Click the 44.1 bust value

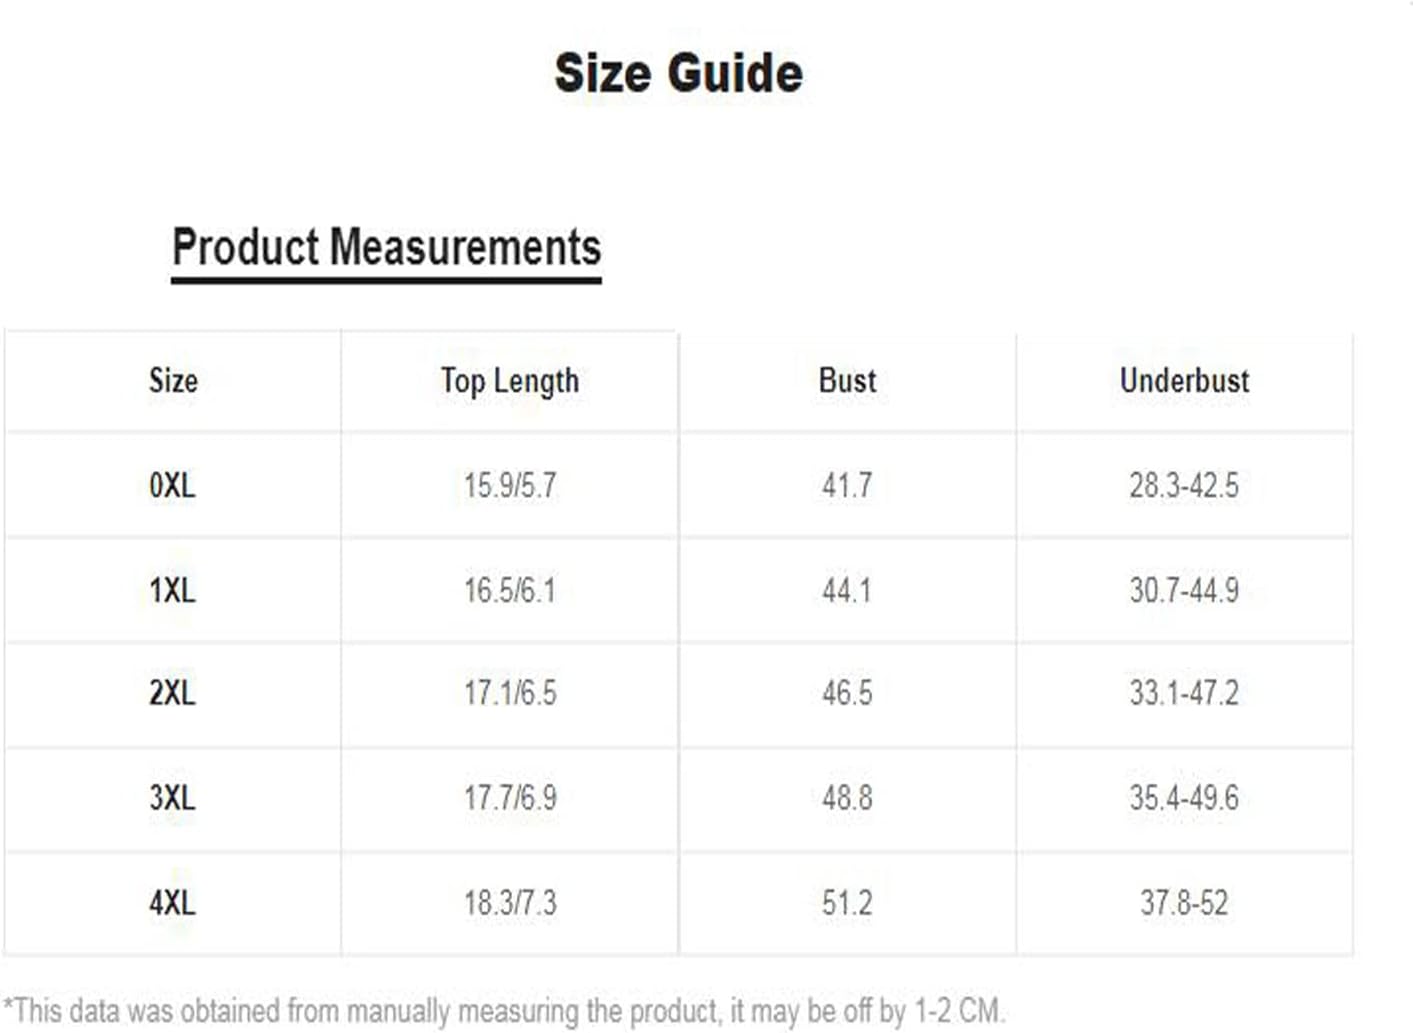click(847, 590)
